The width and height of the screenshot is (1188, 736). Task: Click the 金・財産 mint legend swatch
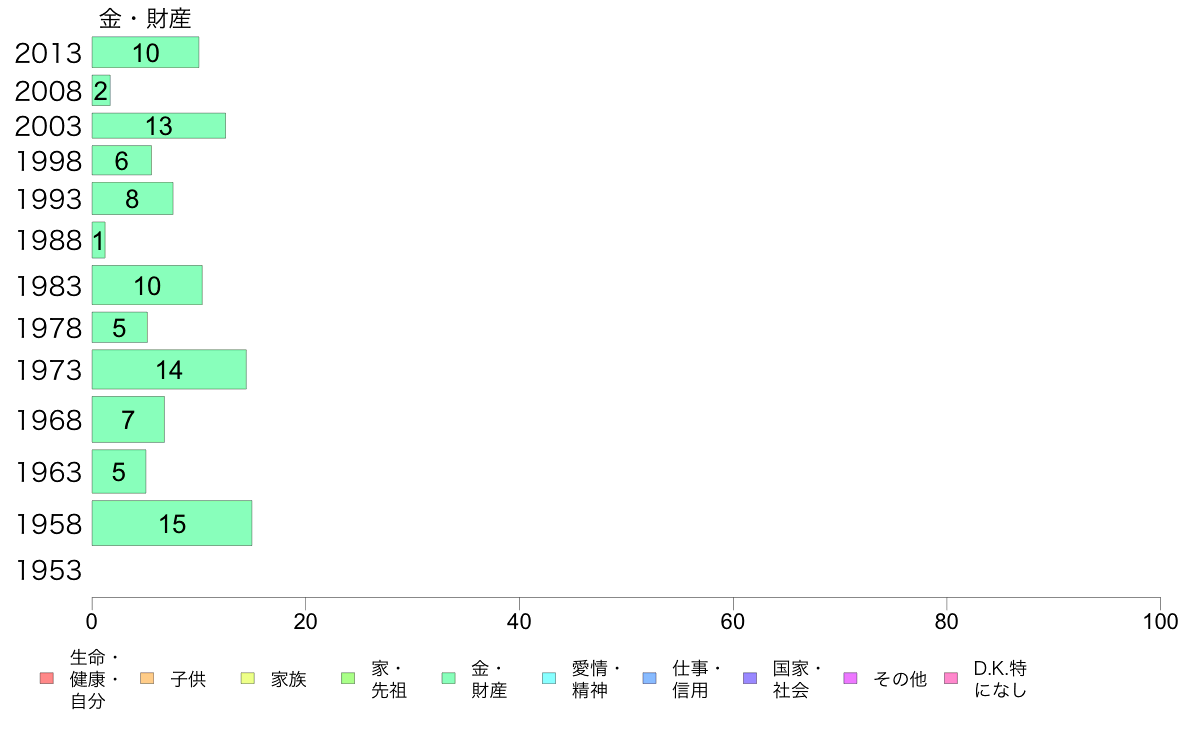[449, 678]
